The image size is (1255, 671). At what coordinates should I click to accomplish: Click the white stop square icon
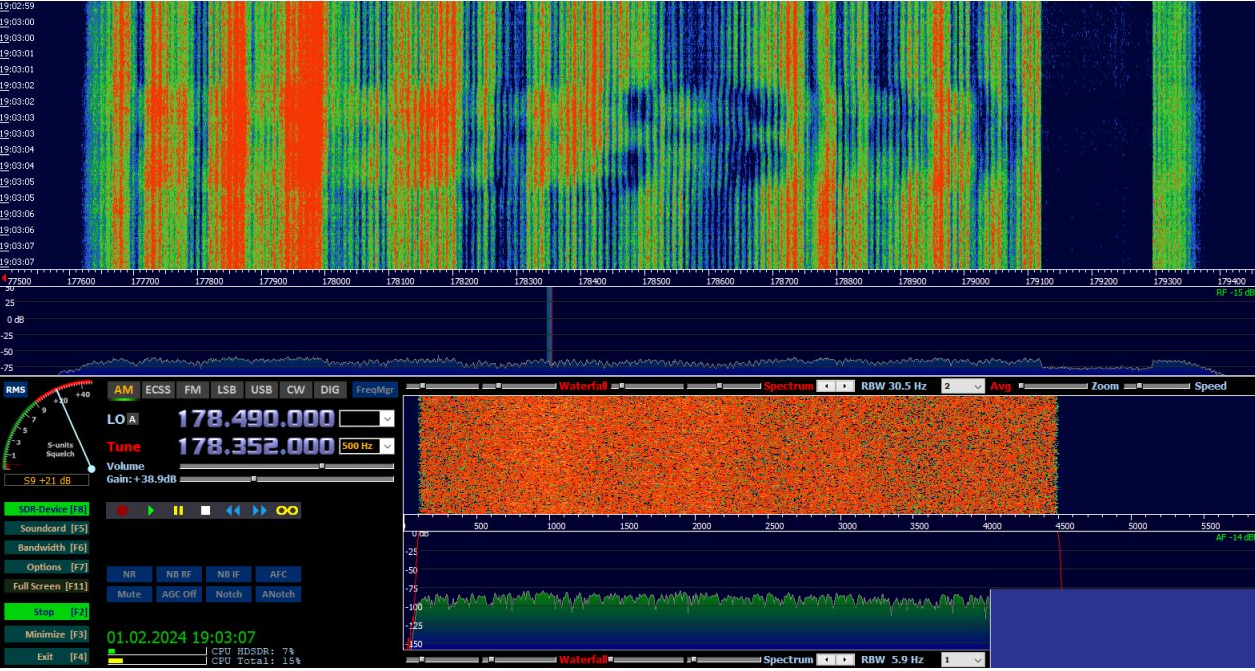(205, 510)
